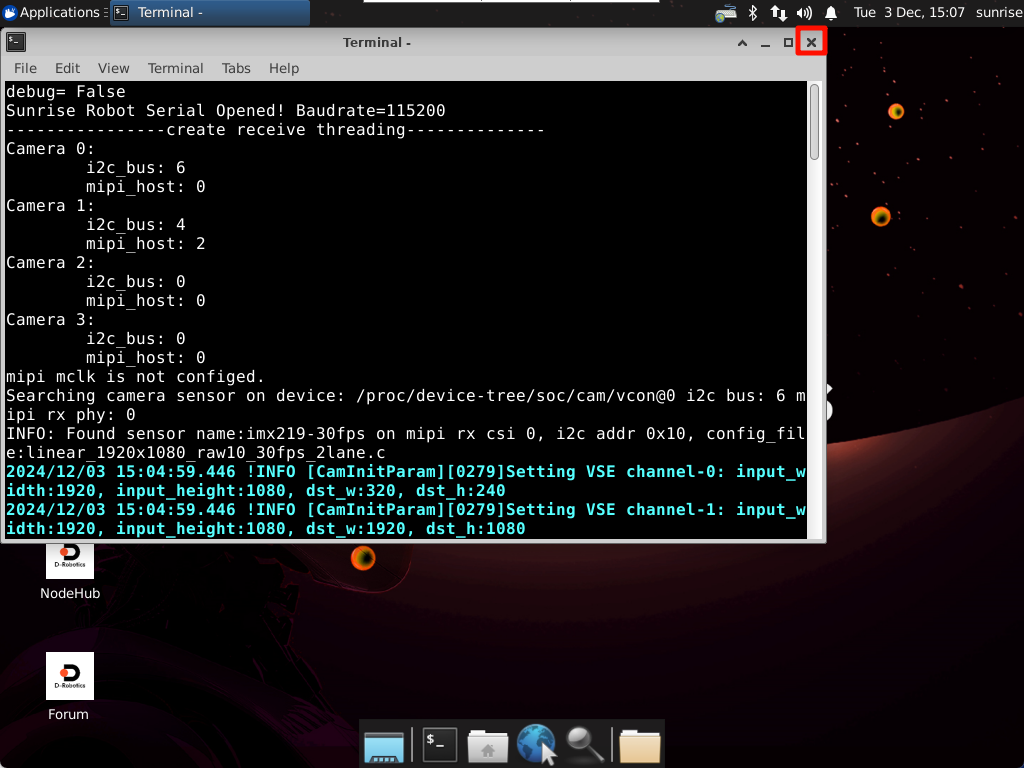Open the File menu

point(25,68)
